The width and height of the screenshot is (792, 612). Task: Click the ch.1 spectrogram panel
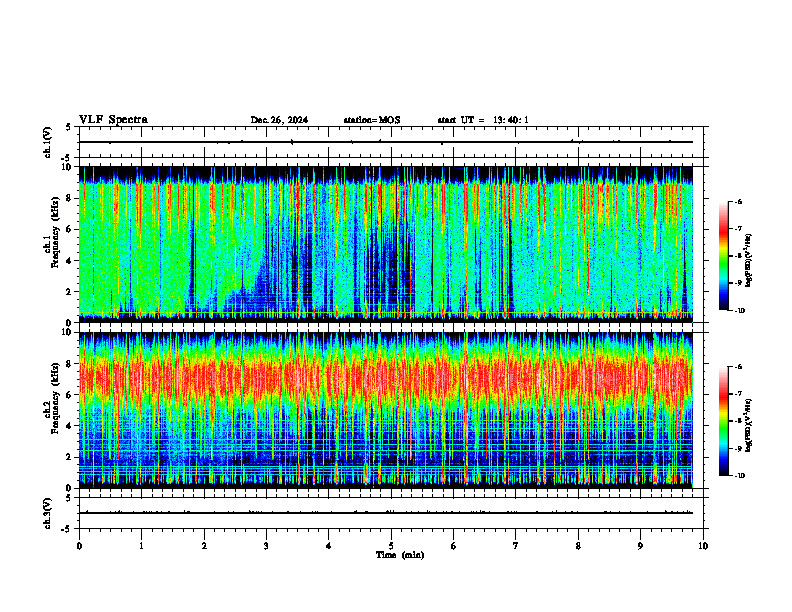tap(386, 244)
